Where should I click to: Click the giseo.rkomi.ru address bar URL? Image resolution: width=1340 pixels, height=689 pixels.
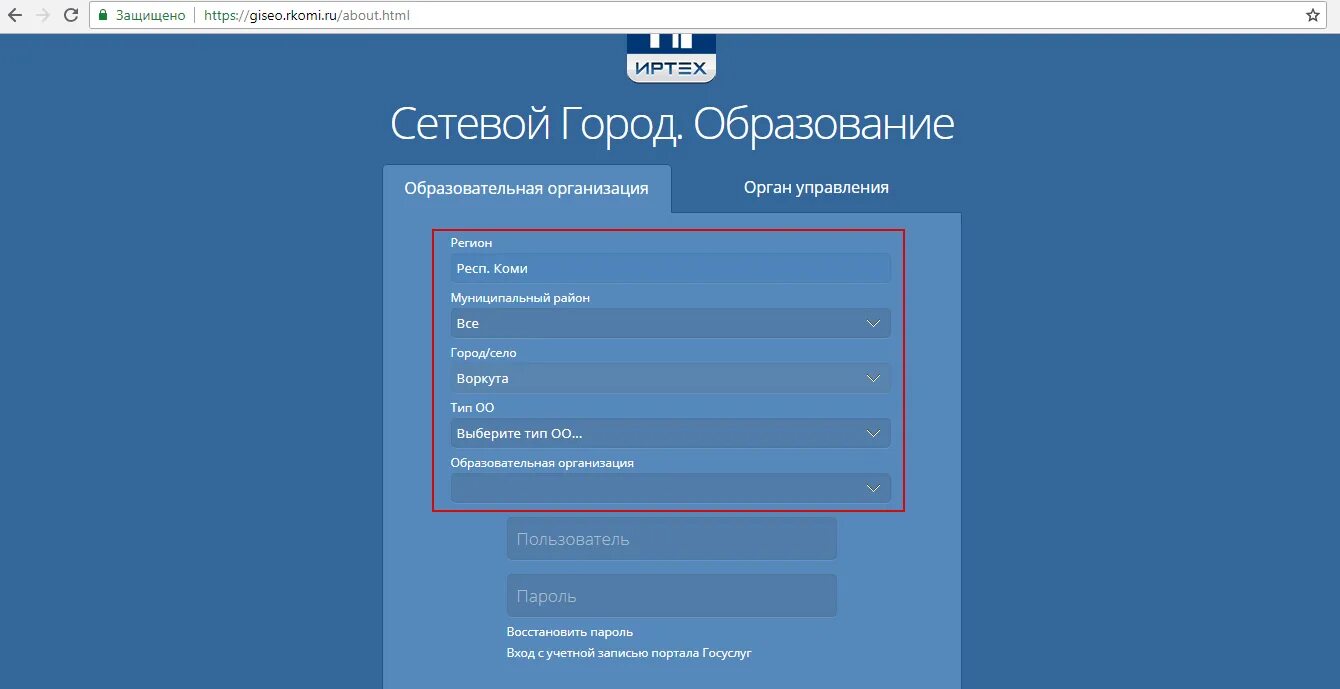click(x=307, y=15)
